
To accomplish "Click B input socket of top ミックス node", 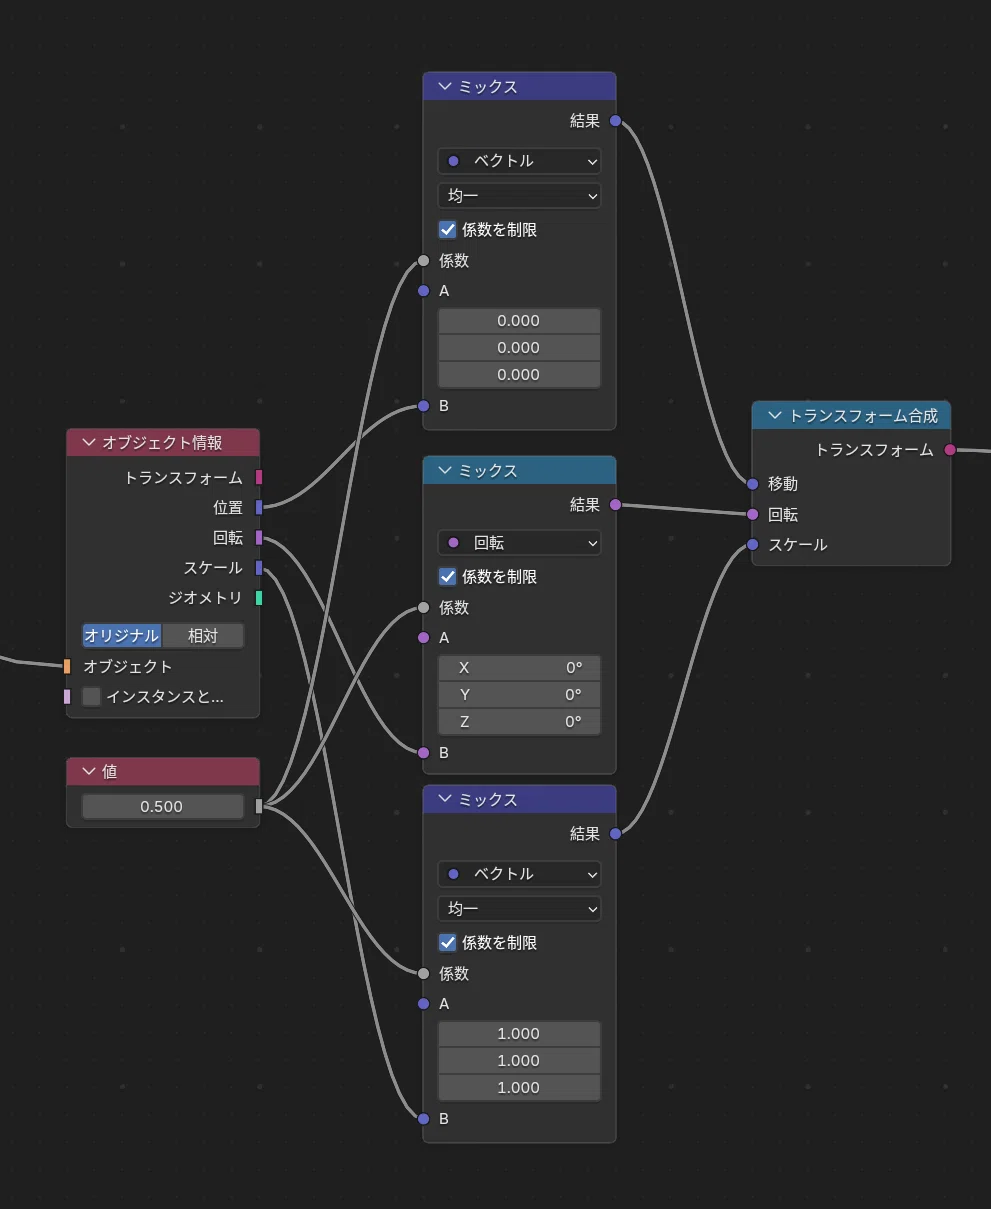I will pos(423,406).
